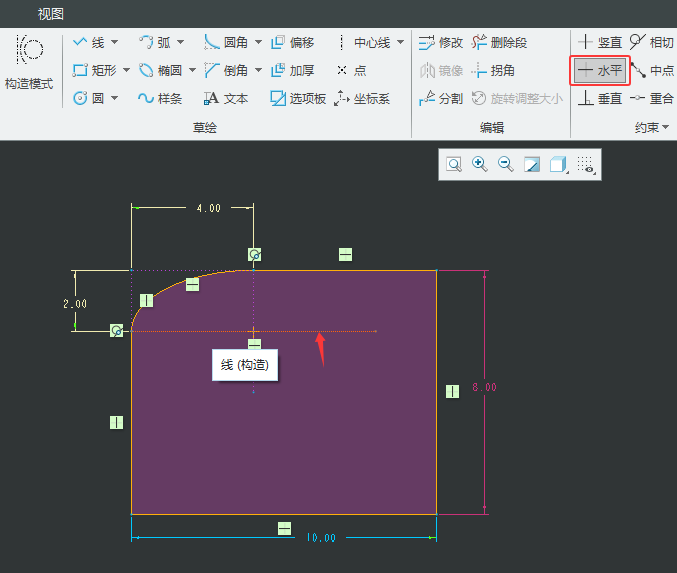Select the Point (点) tool
677x573 pixels.
click(351, 70)
